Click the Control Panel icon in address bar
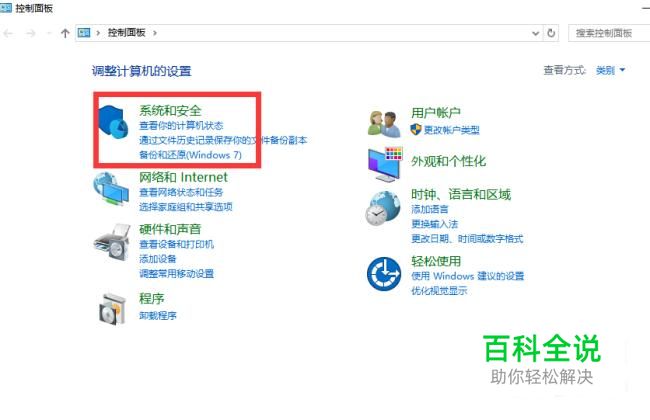650x420 pixels. 84,33
